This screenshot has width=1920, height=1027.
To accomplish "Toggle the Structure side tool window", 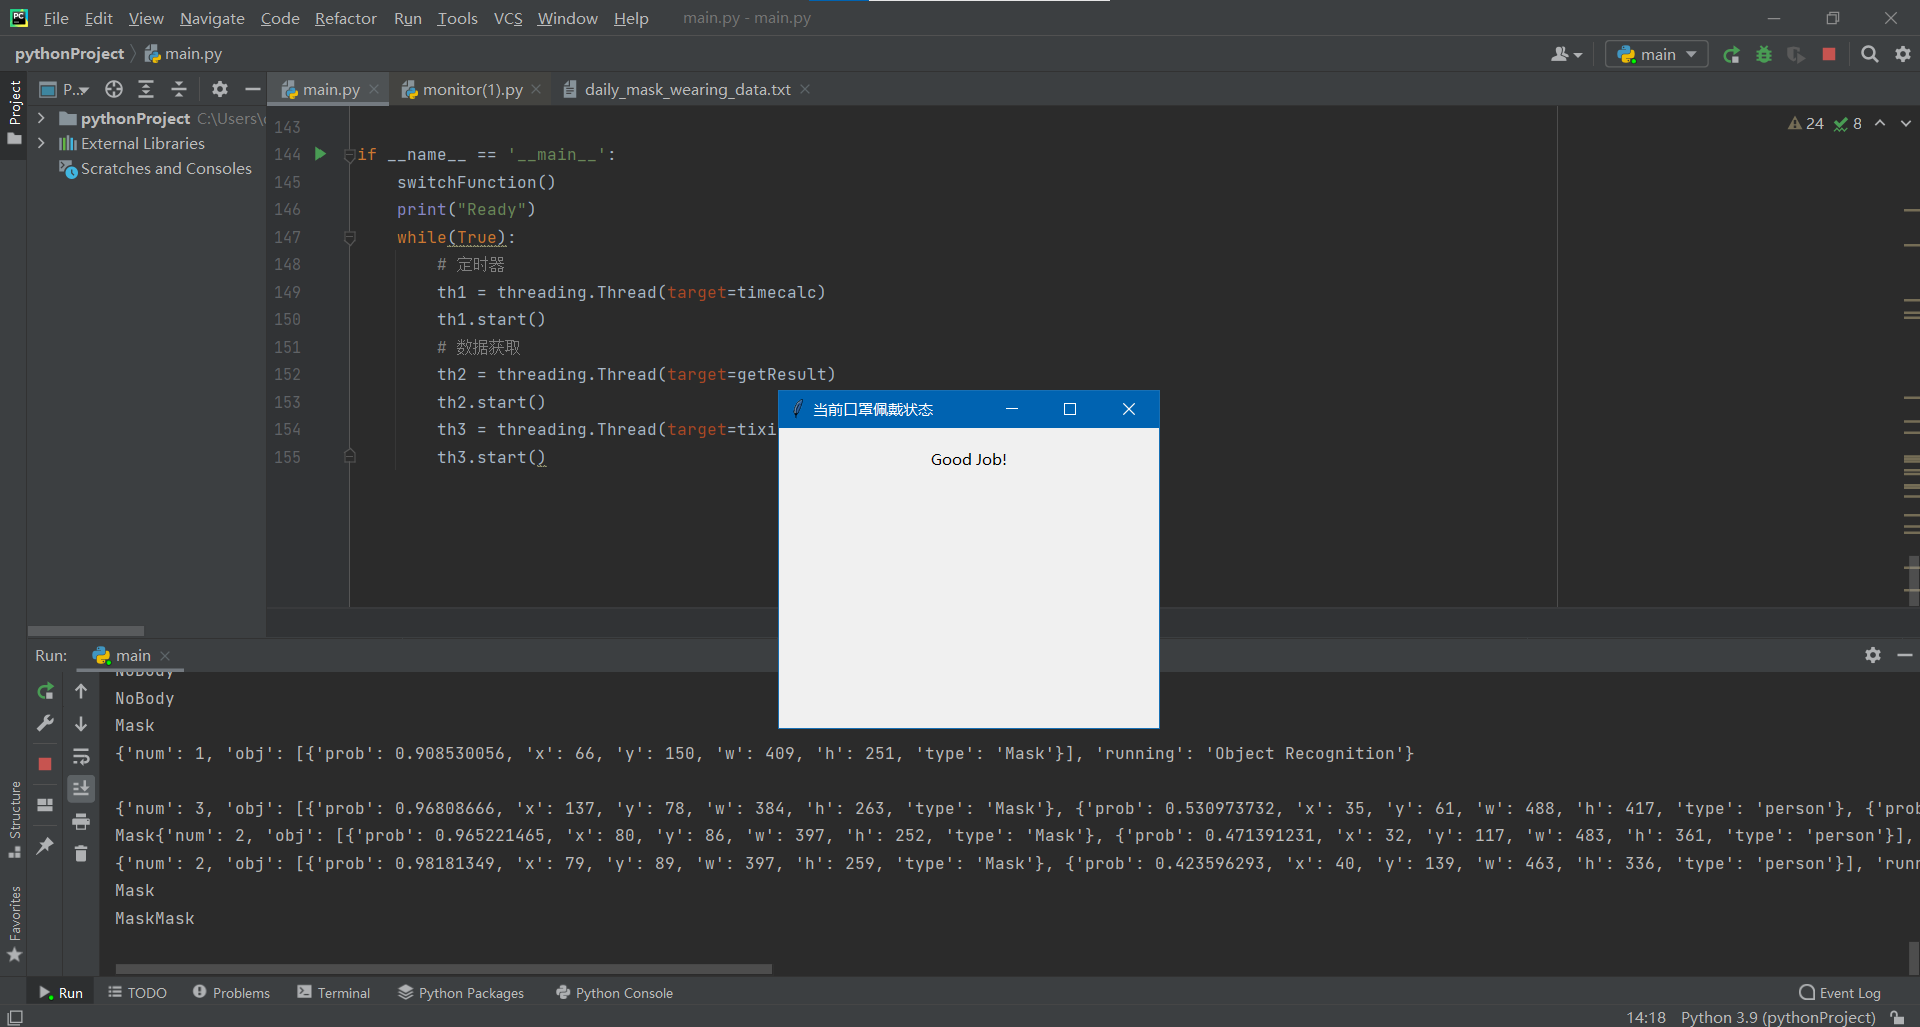I will tap(14, 820).
